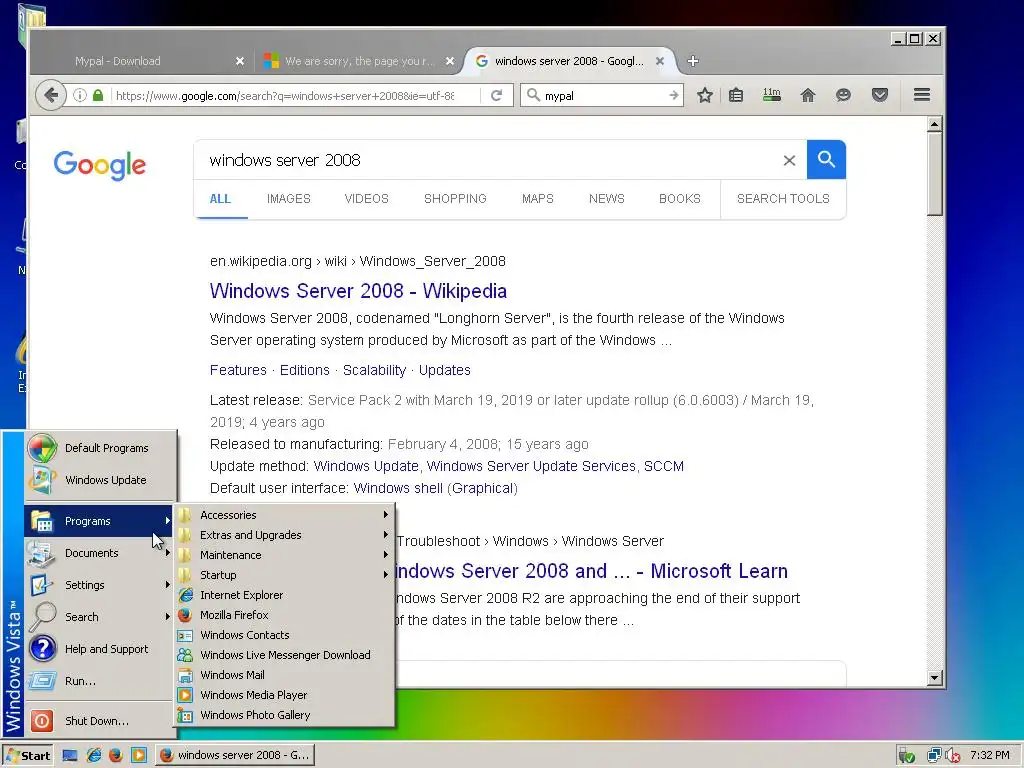This screenshot has height=768, width=1024.
Task: Click the Firefox taskbar window button
Action: pyautogui.click(x=235, y=756)
